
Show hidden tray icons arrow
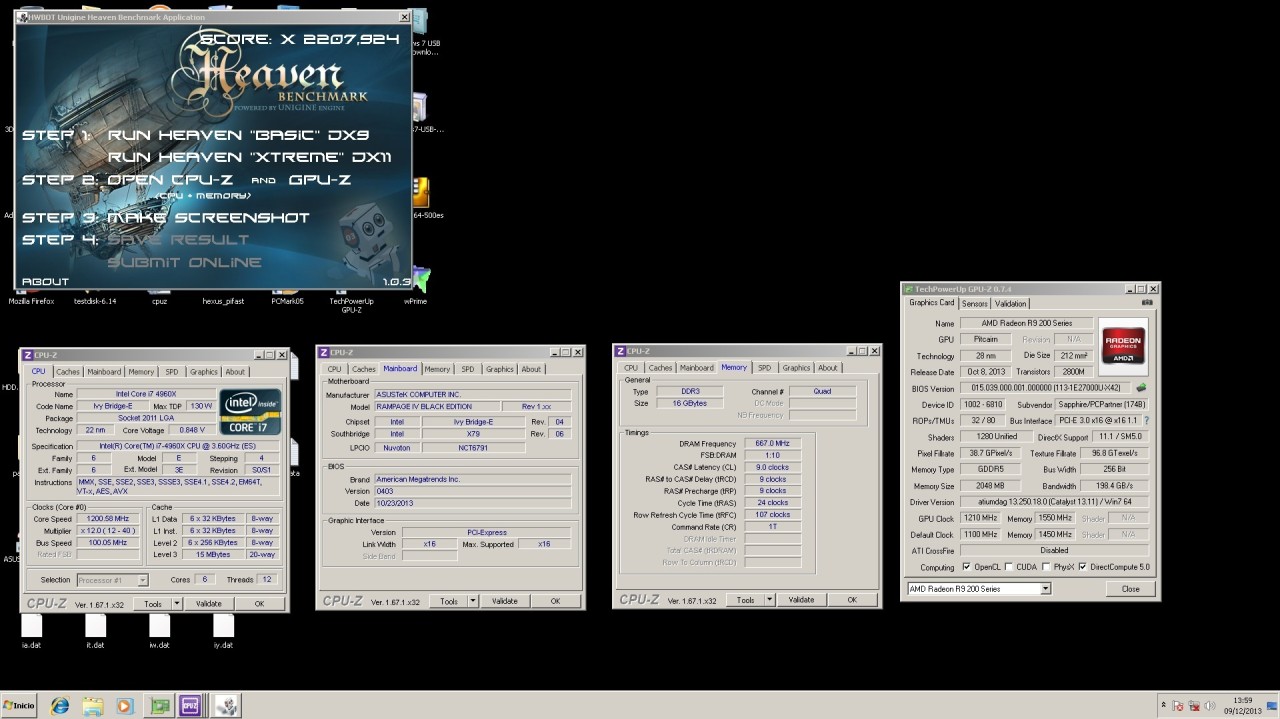[x=1163, y=705]
